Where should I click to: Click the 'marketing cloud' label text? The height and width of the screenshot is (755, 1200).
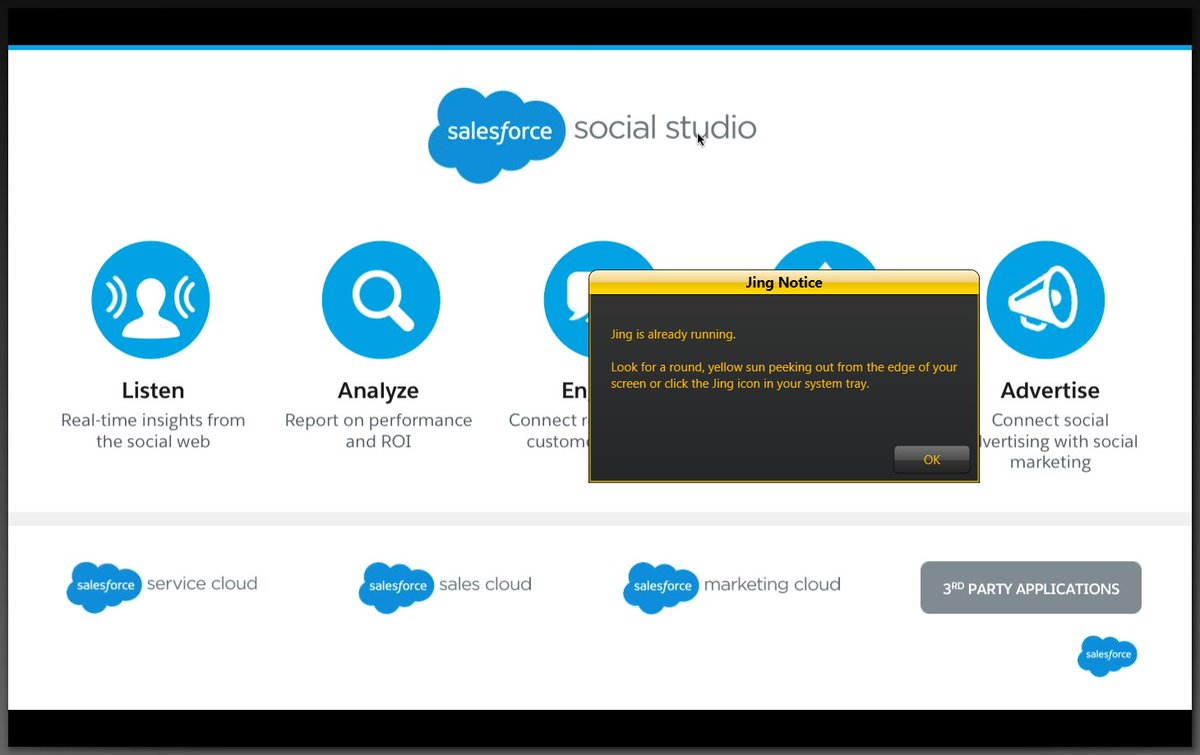coord(772,585)
